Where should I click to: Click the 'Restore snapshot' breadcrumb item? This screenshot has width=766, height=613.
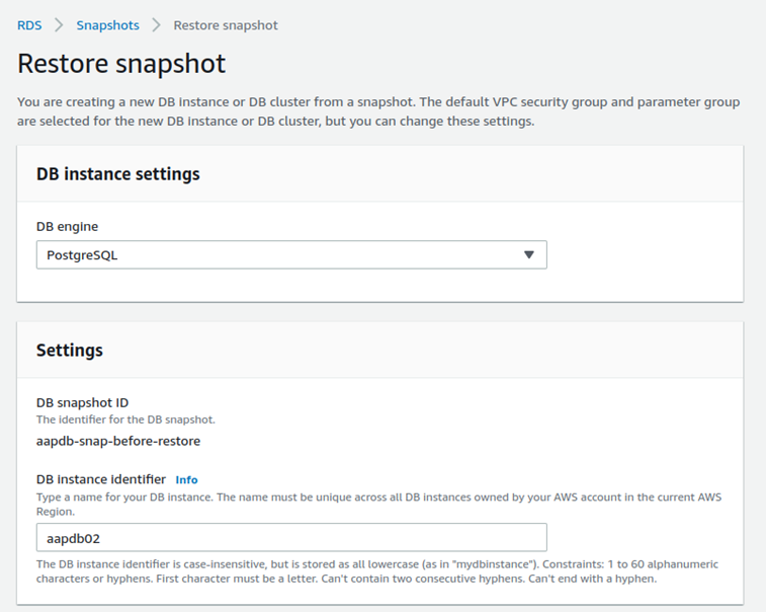pos(225,25)
